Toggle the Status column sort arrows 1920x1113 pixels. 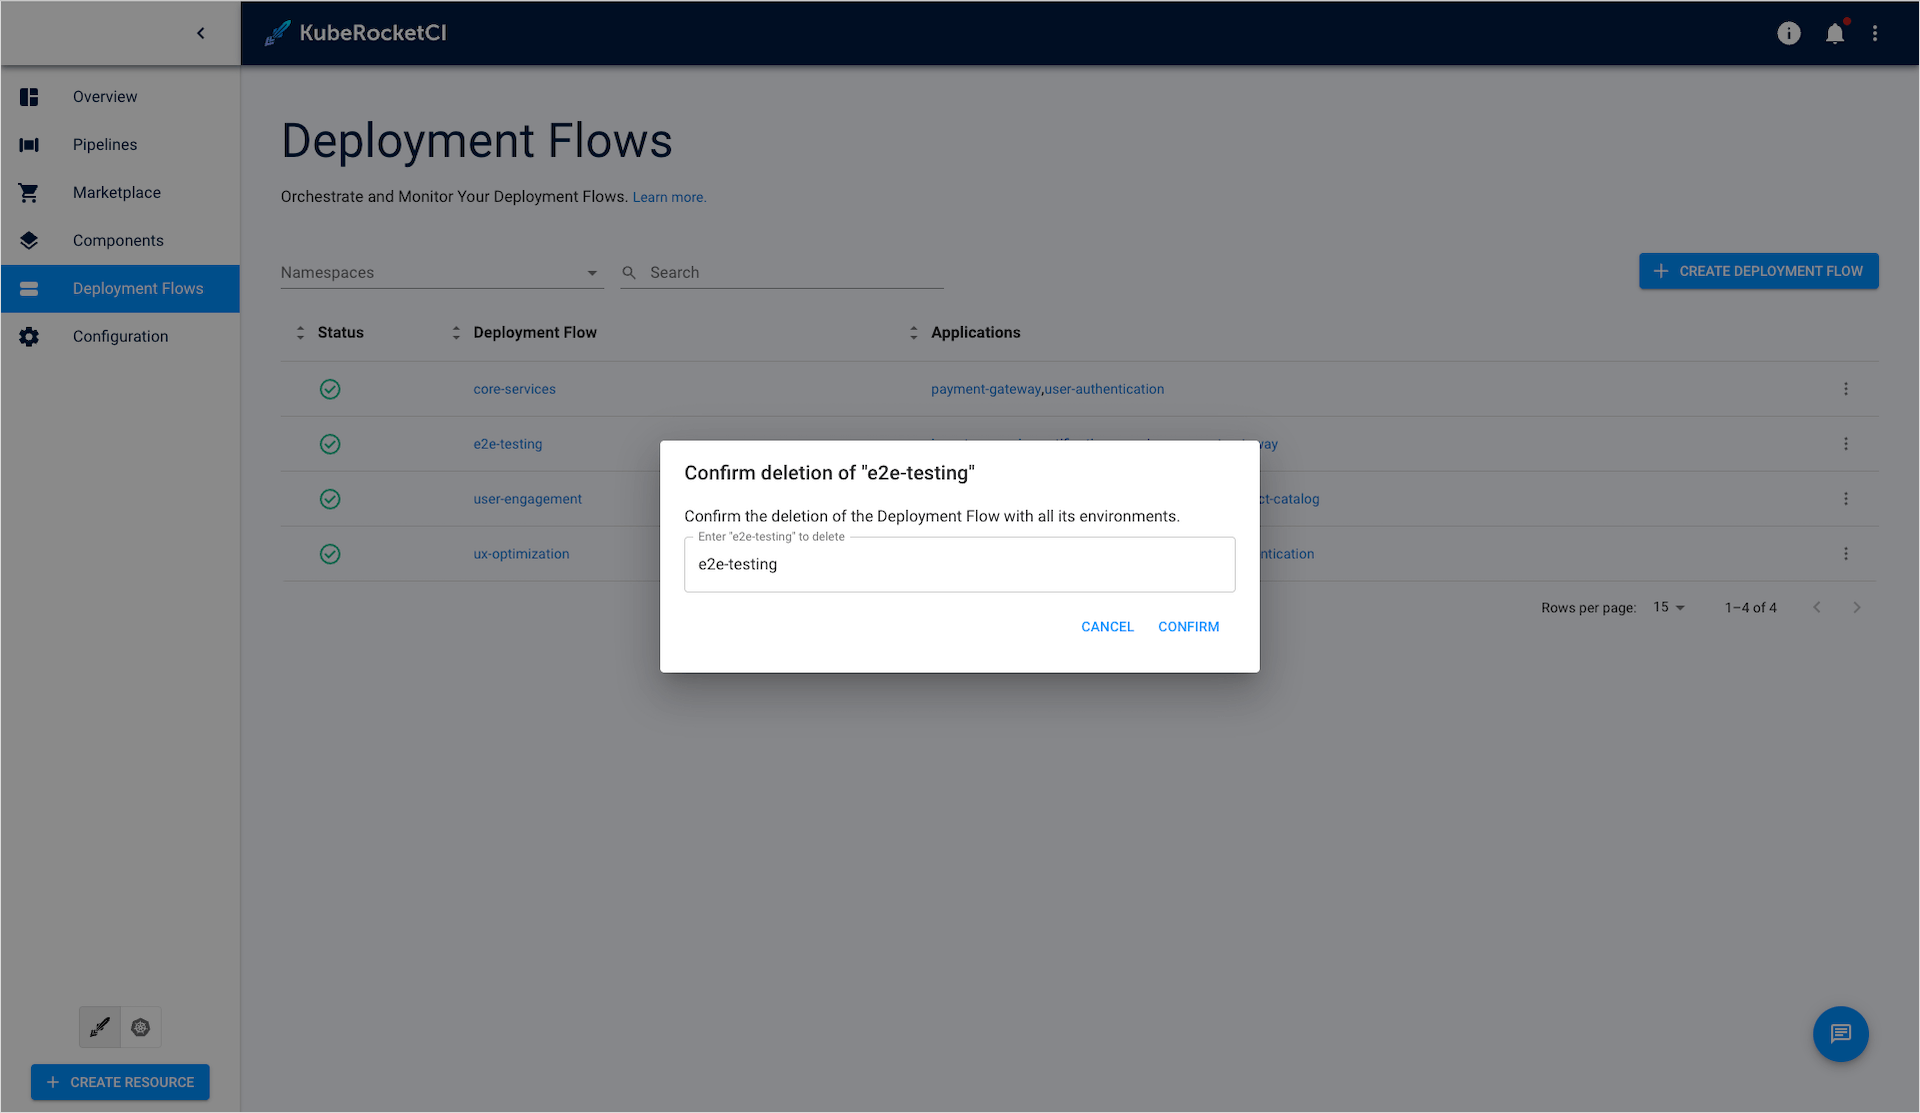coord(300,332)
